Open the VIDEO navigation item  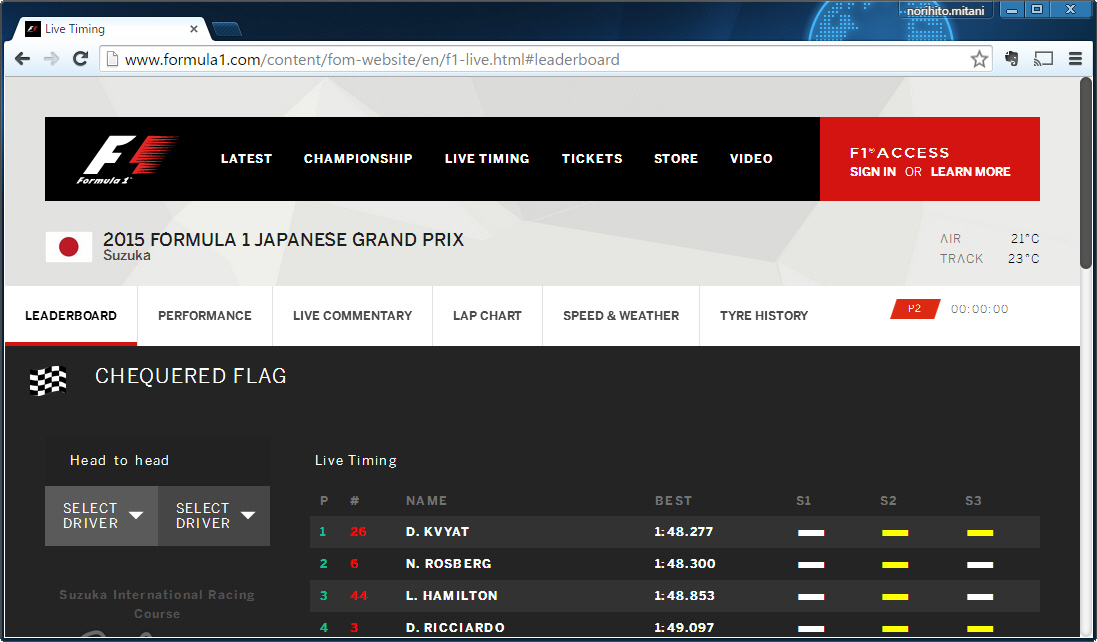tap(751, 159)
